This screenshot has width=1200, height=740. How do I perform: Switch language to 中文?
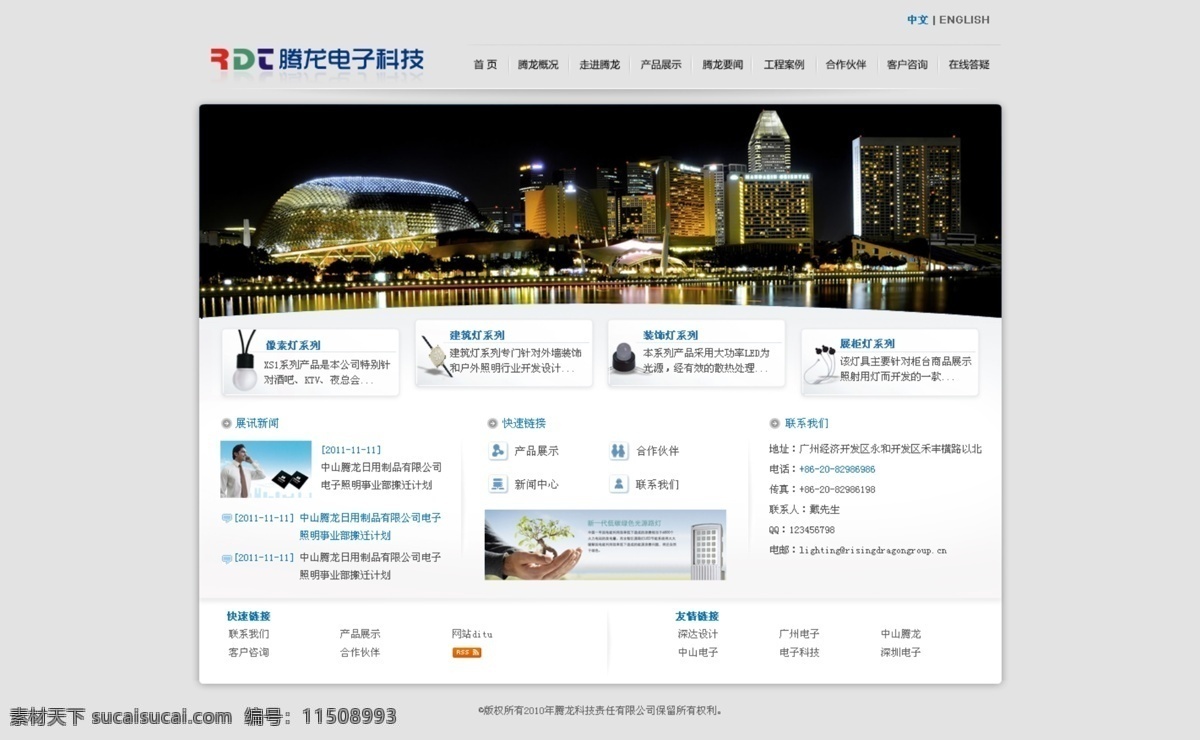coord(918,19)
